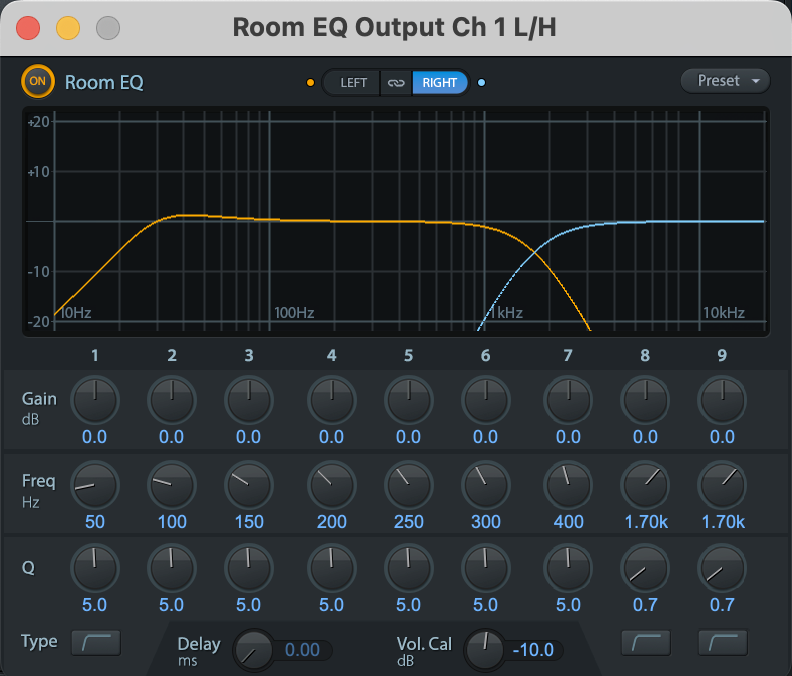This screenshot has height=676, width=792.
Task: Click the Delay value field showing 0.00
Action: (x=302, y=650)
